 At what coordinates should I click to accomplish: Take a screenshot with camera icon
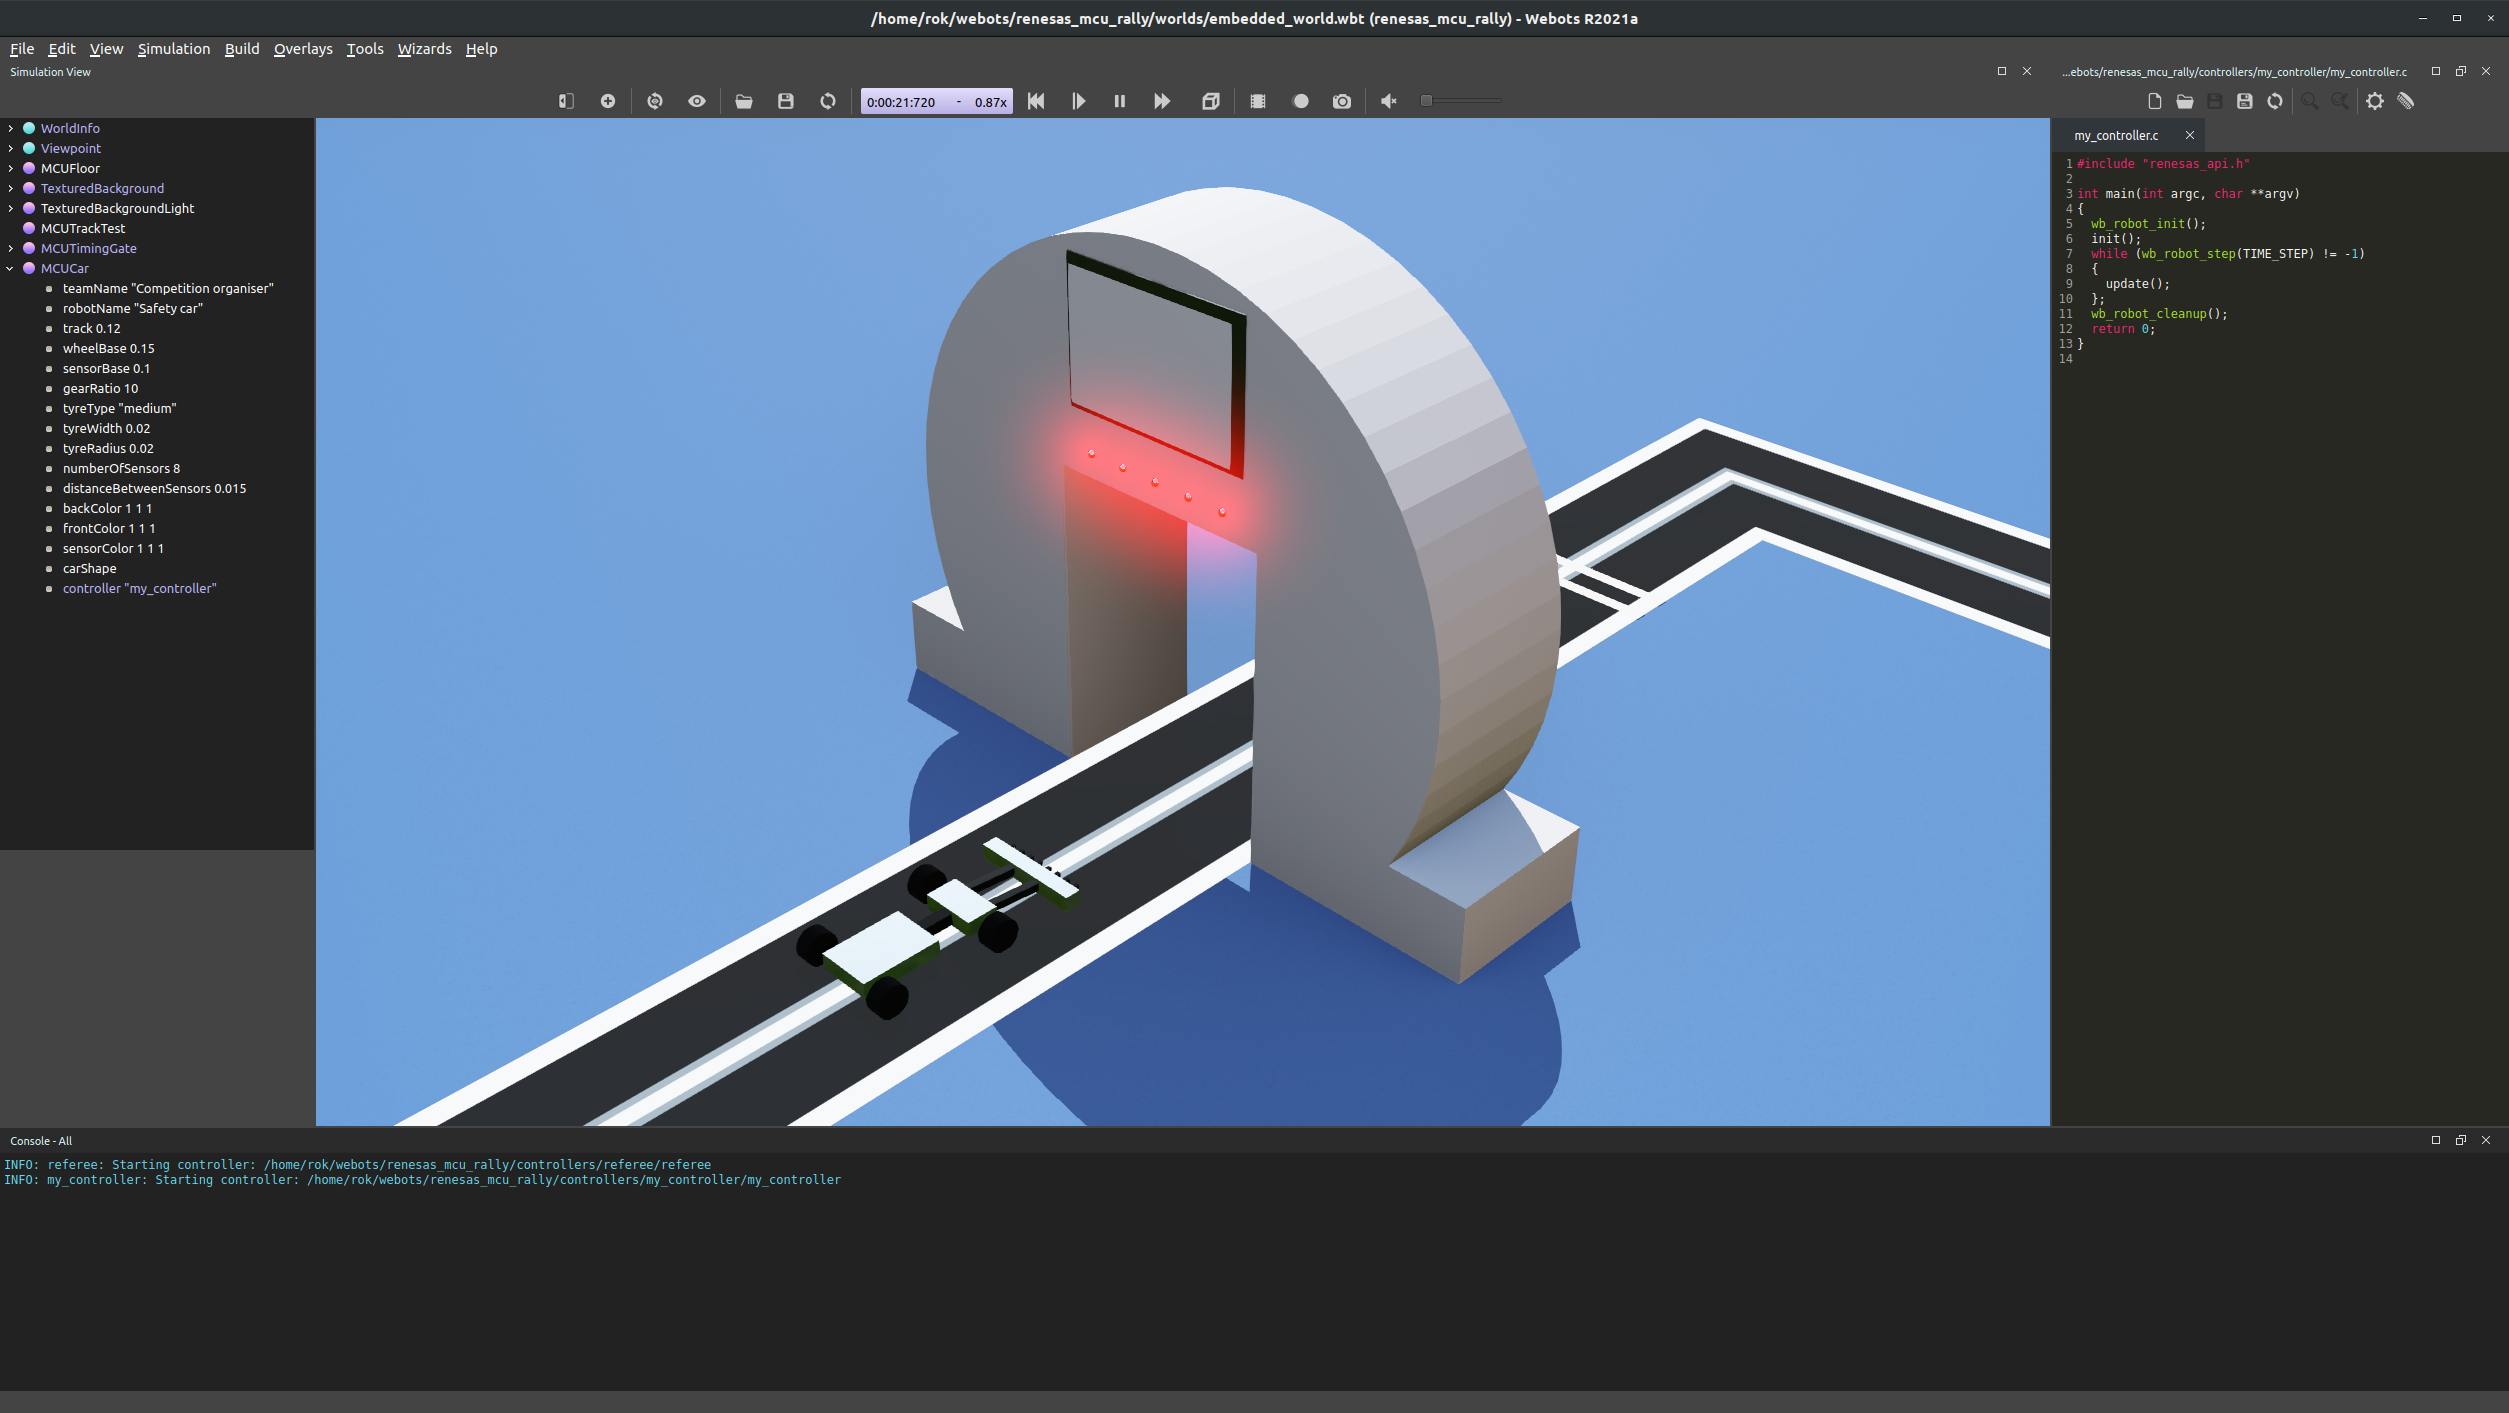[1342, 101]
